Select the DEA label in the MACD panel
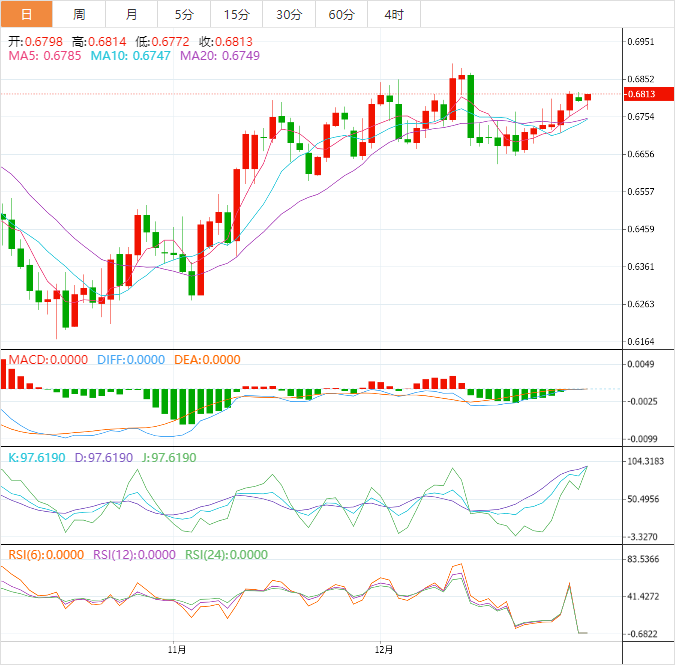 click(208, 360)
